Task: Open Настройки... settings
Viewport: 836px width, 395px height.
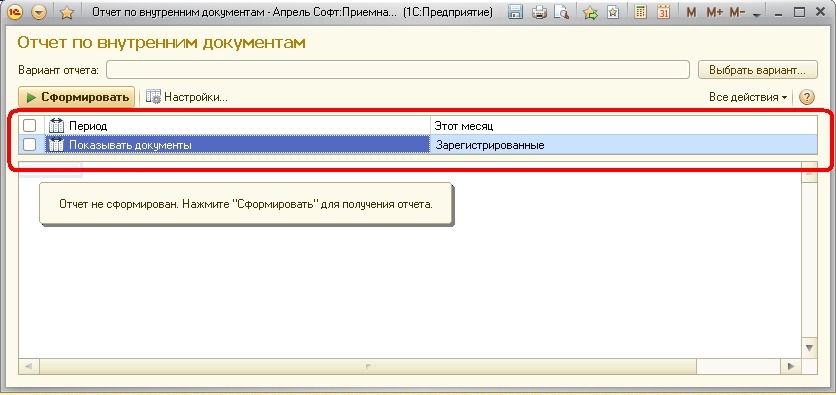Action: tap(187, 97)
